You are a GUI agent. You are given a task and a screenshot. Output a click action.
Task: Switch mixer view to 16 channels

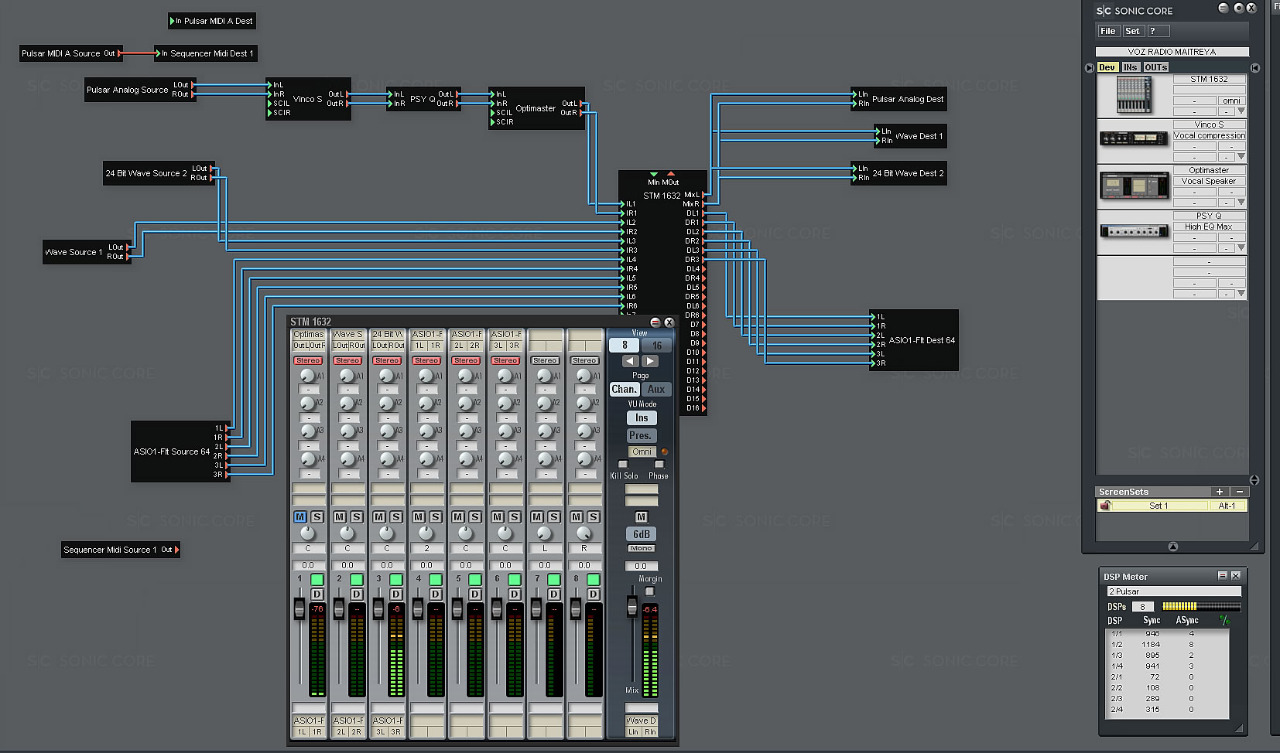[657, 345]
